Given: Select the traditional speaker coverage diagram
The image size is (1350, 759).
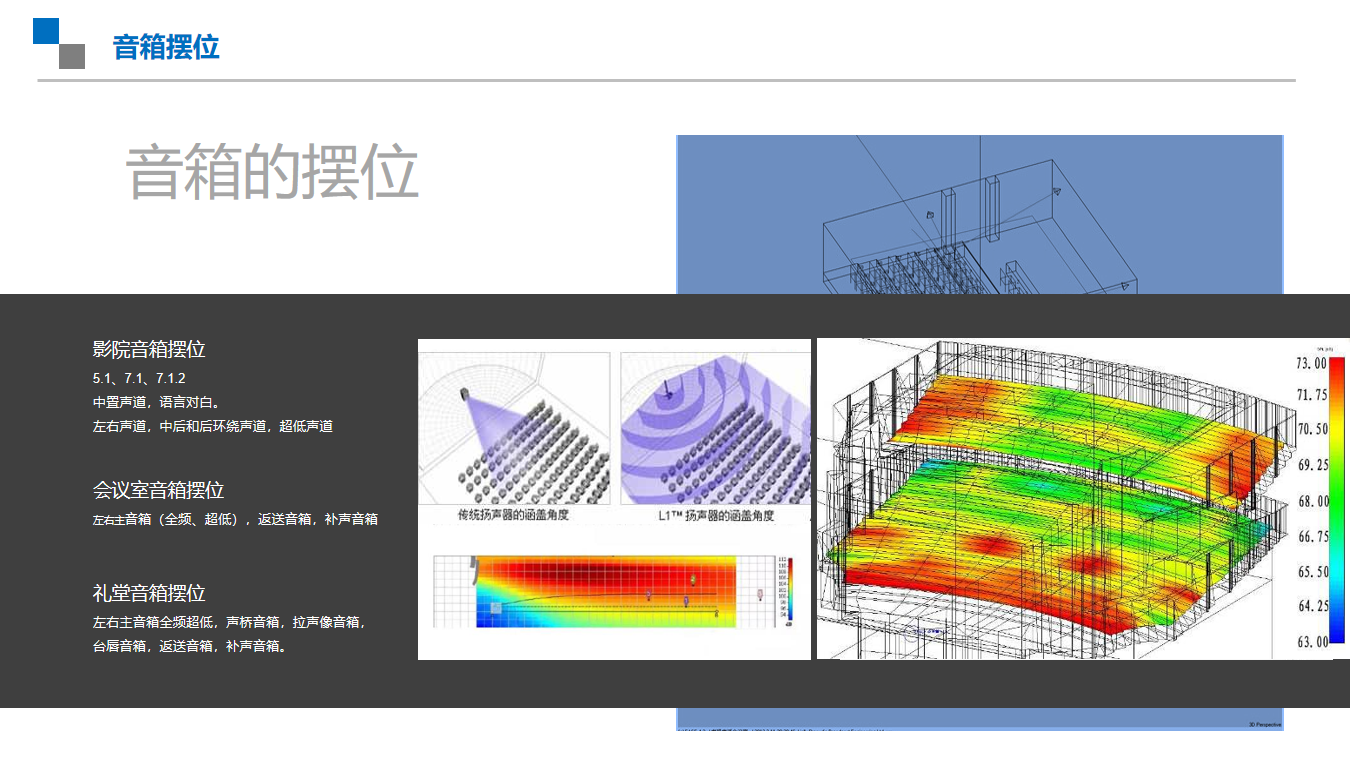Looking at the screenshot, I should pos(514,429).
